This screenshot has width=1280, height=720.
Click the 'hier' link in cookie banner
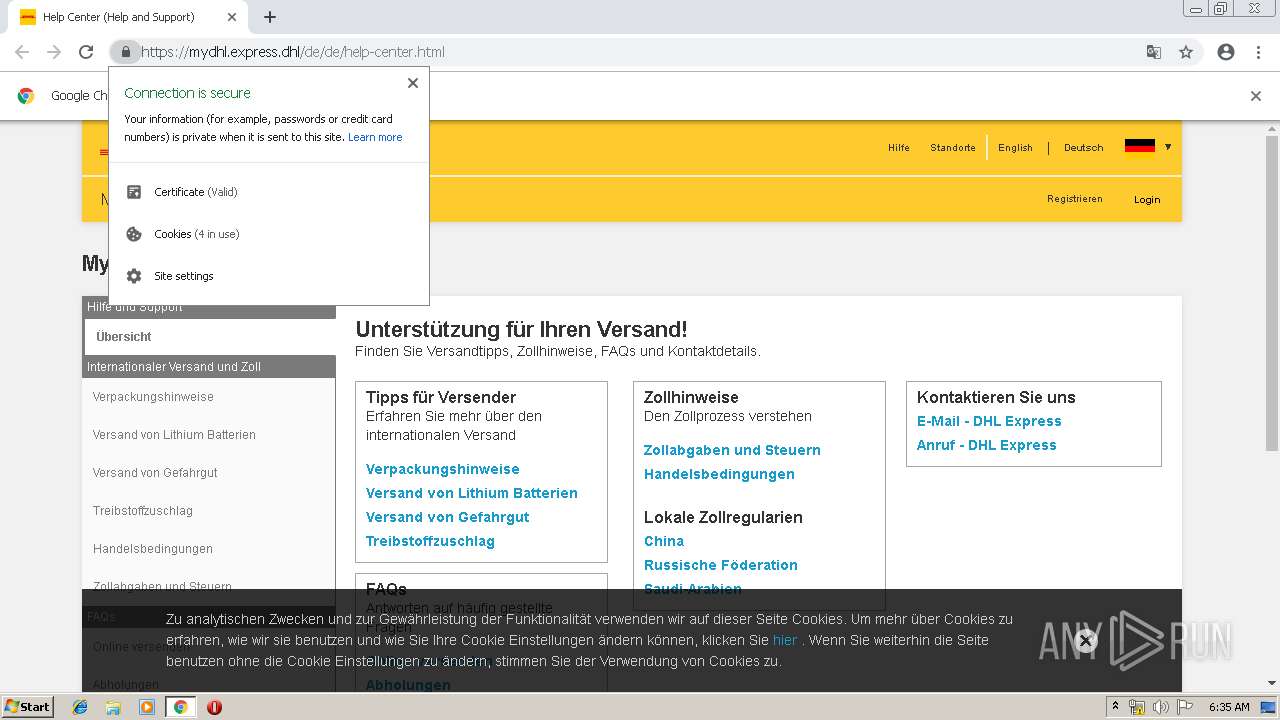coord(785,640)
